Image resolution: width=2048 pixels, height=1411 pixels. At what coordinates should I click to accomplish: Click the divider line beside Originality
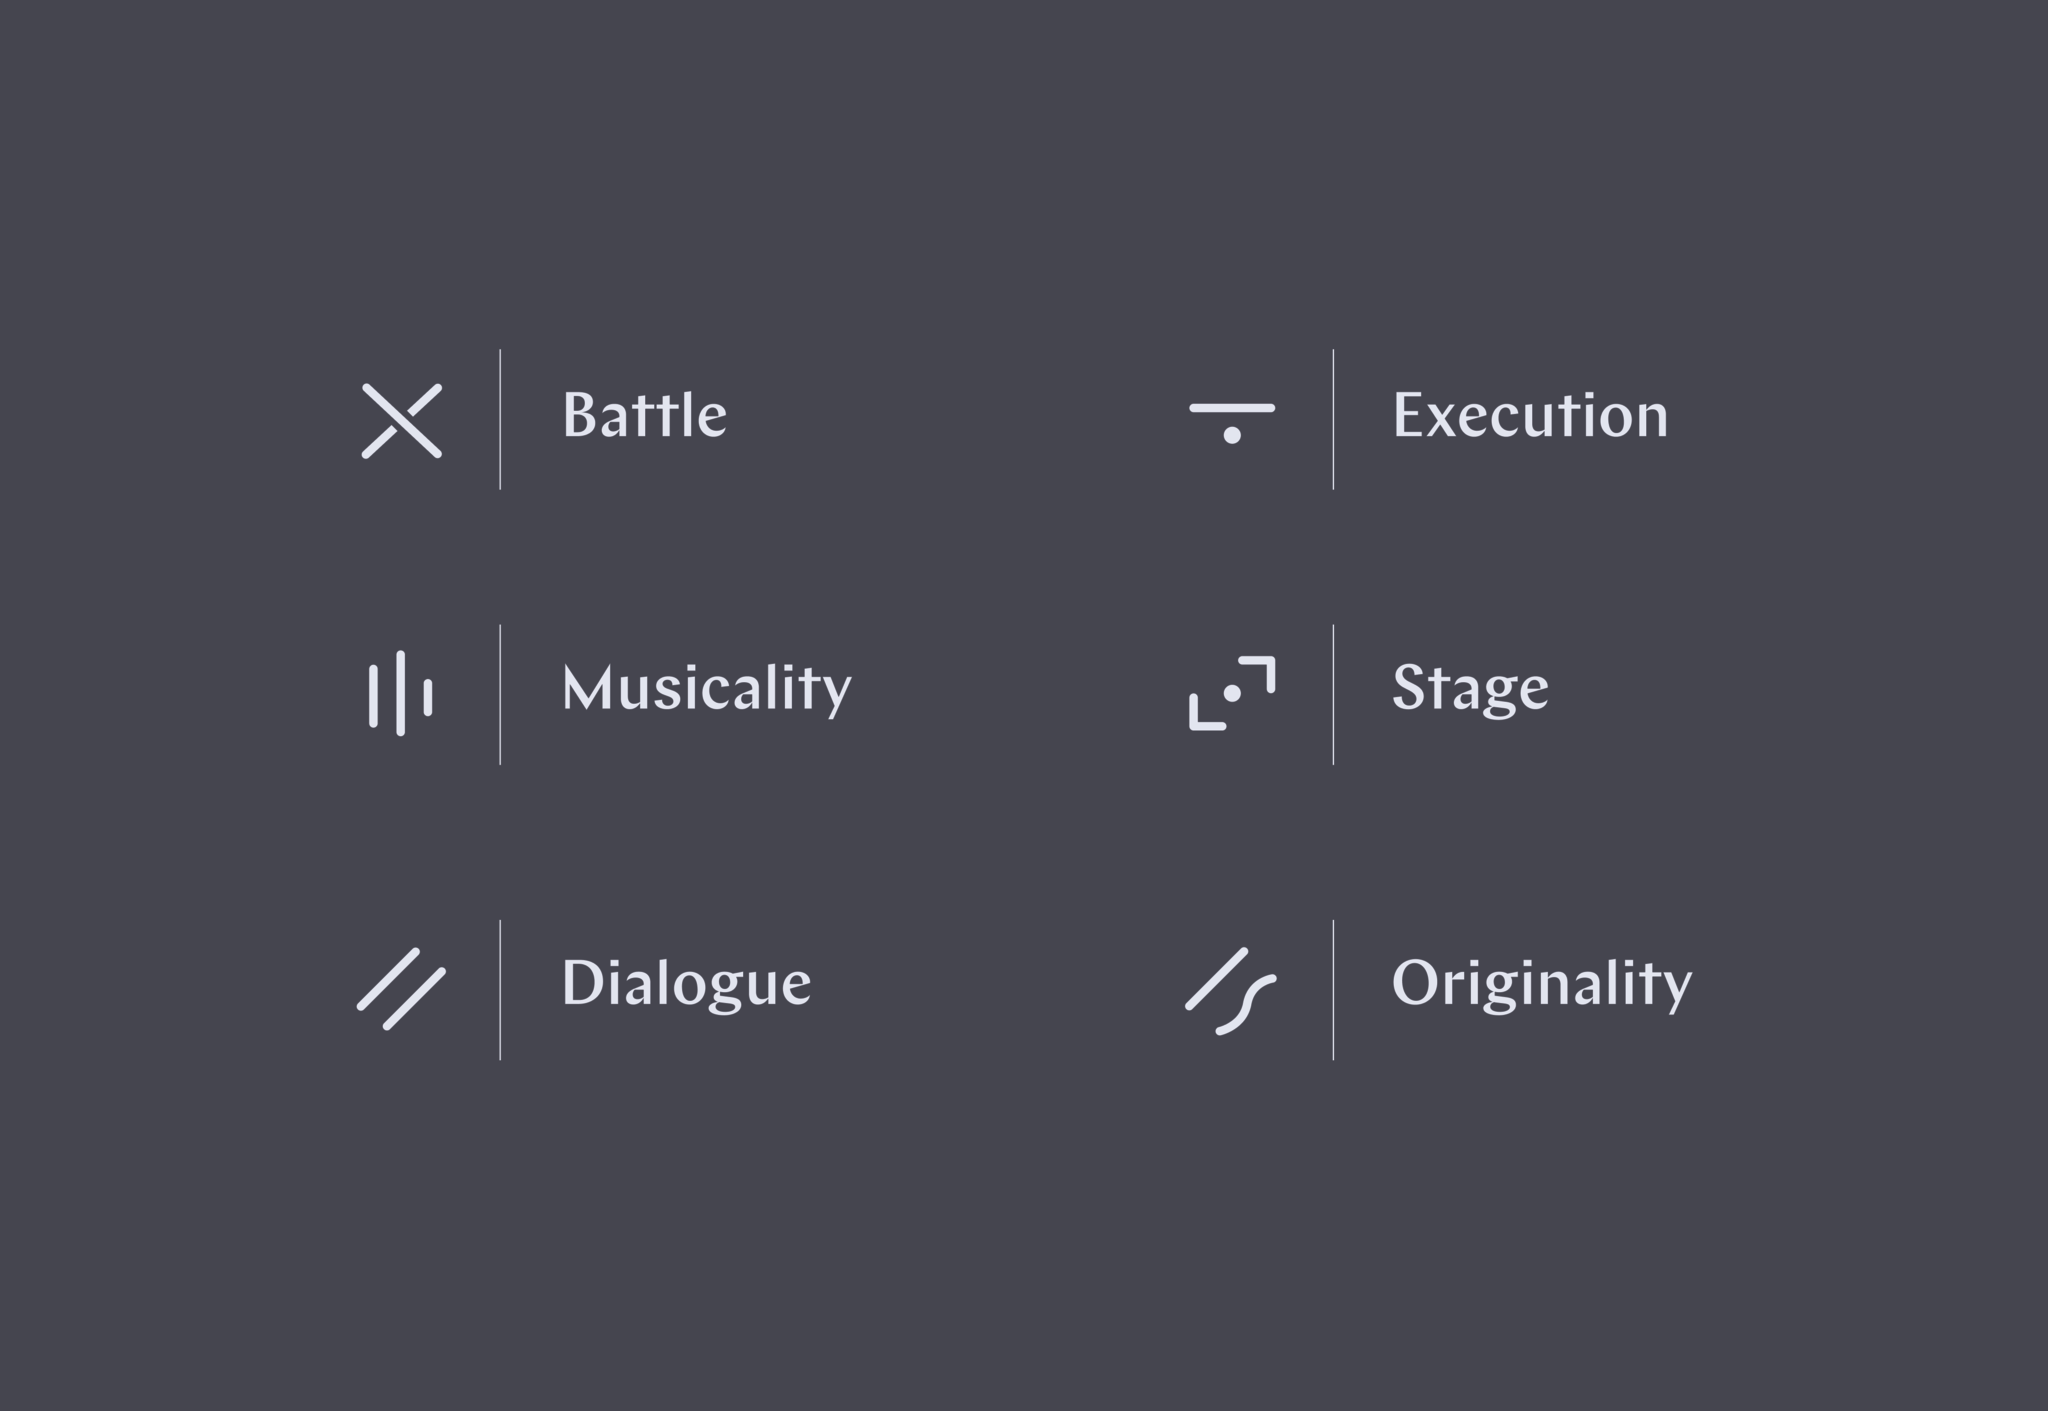(x=1333, y=990)
